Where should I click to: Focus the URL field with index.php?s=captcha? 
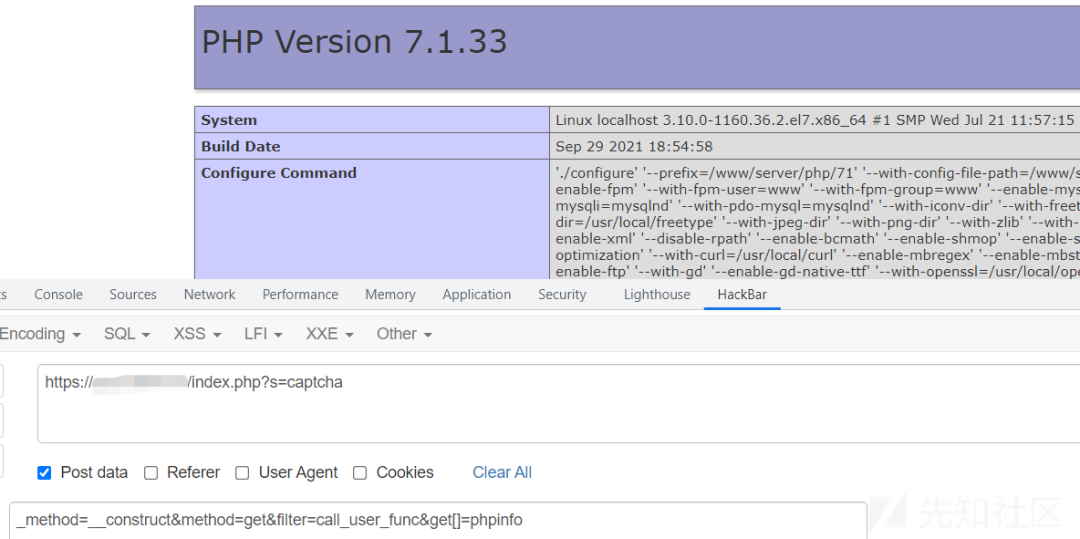[x=559, y=403]
